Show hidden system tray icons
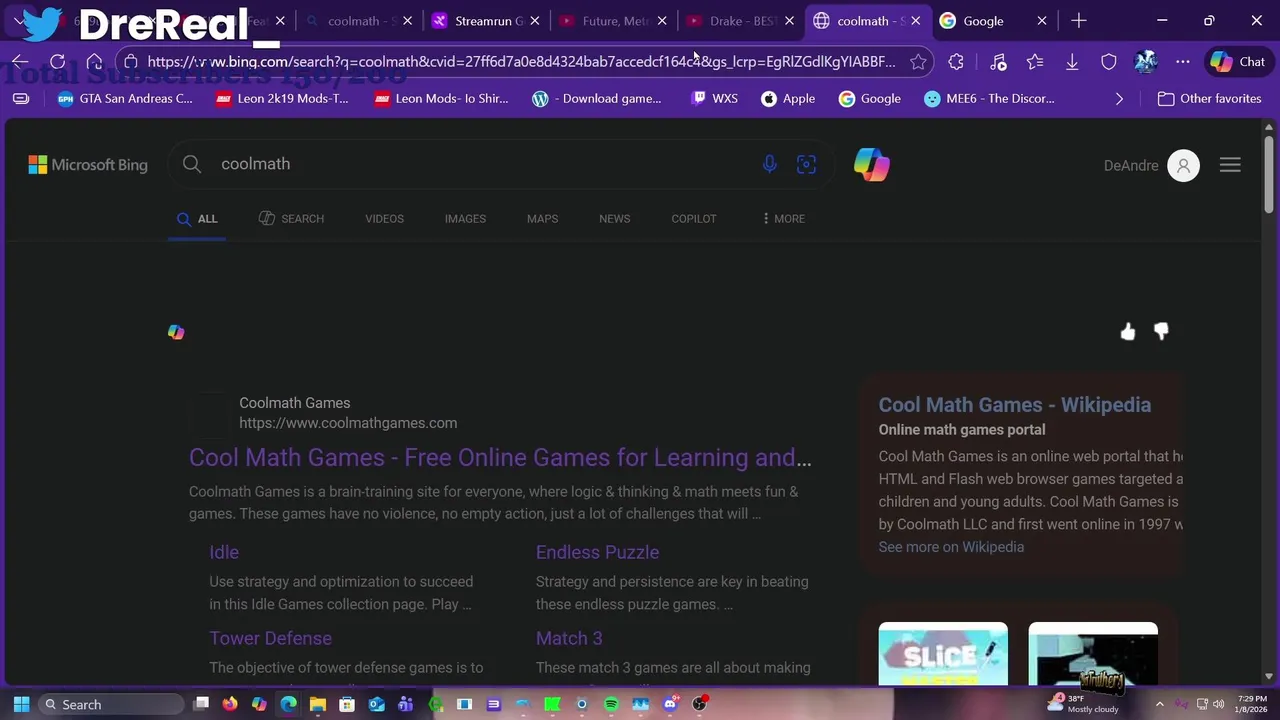The width and height of the screenshot is (1280, 720). coord(1160,704)
